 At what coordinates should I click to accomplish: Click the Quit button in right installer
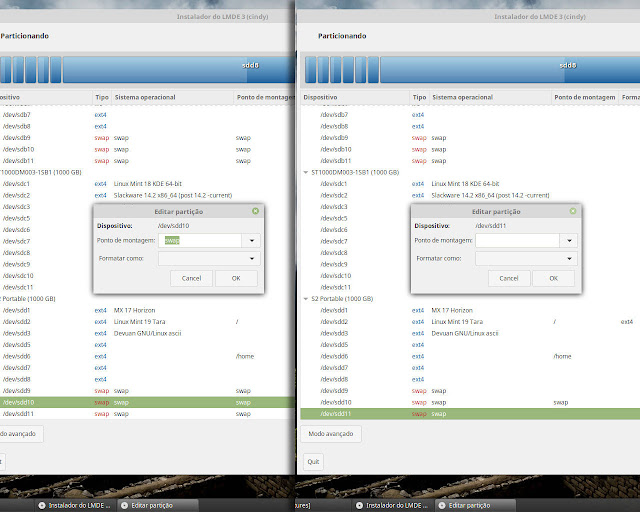(313, 461)
